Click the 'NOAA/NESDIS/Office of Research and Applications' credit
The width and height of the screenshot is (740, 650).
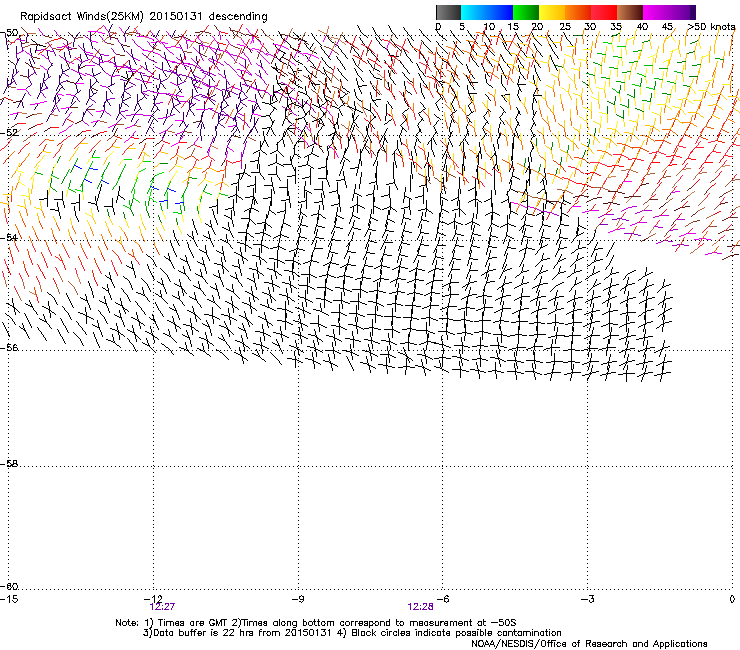pyautogui.click(x=589, y=644)
